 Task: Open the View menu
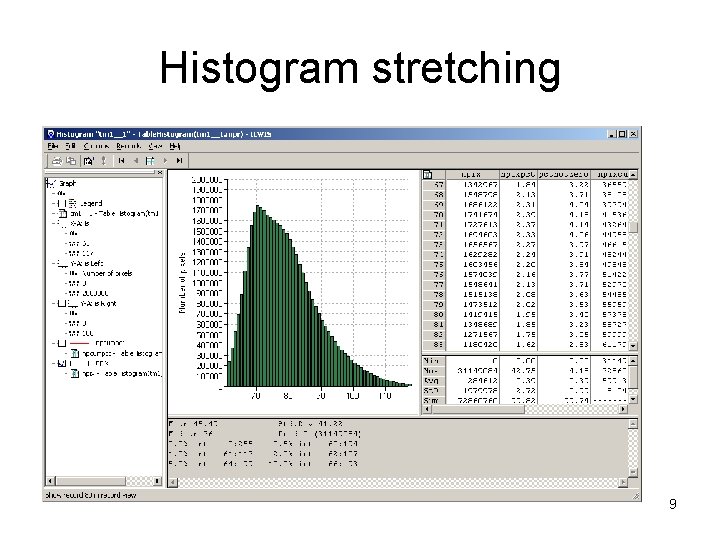tap(155, 146)
